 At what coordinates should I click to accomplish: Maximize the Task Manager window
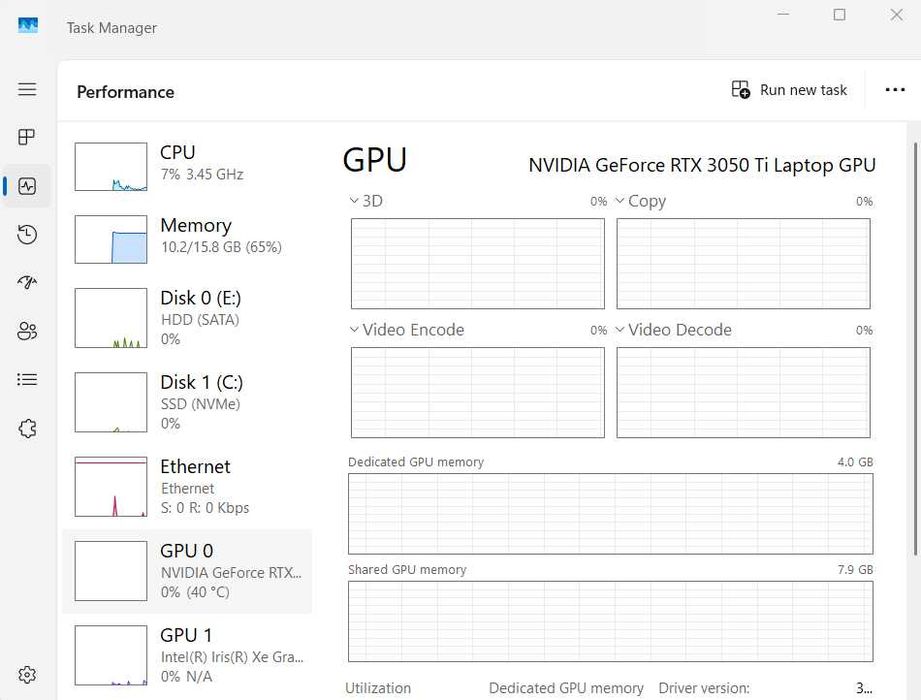839,15
